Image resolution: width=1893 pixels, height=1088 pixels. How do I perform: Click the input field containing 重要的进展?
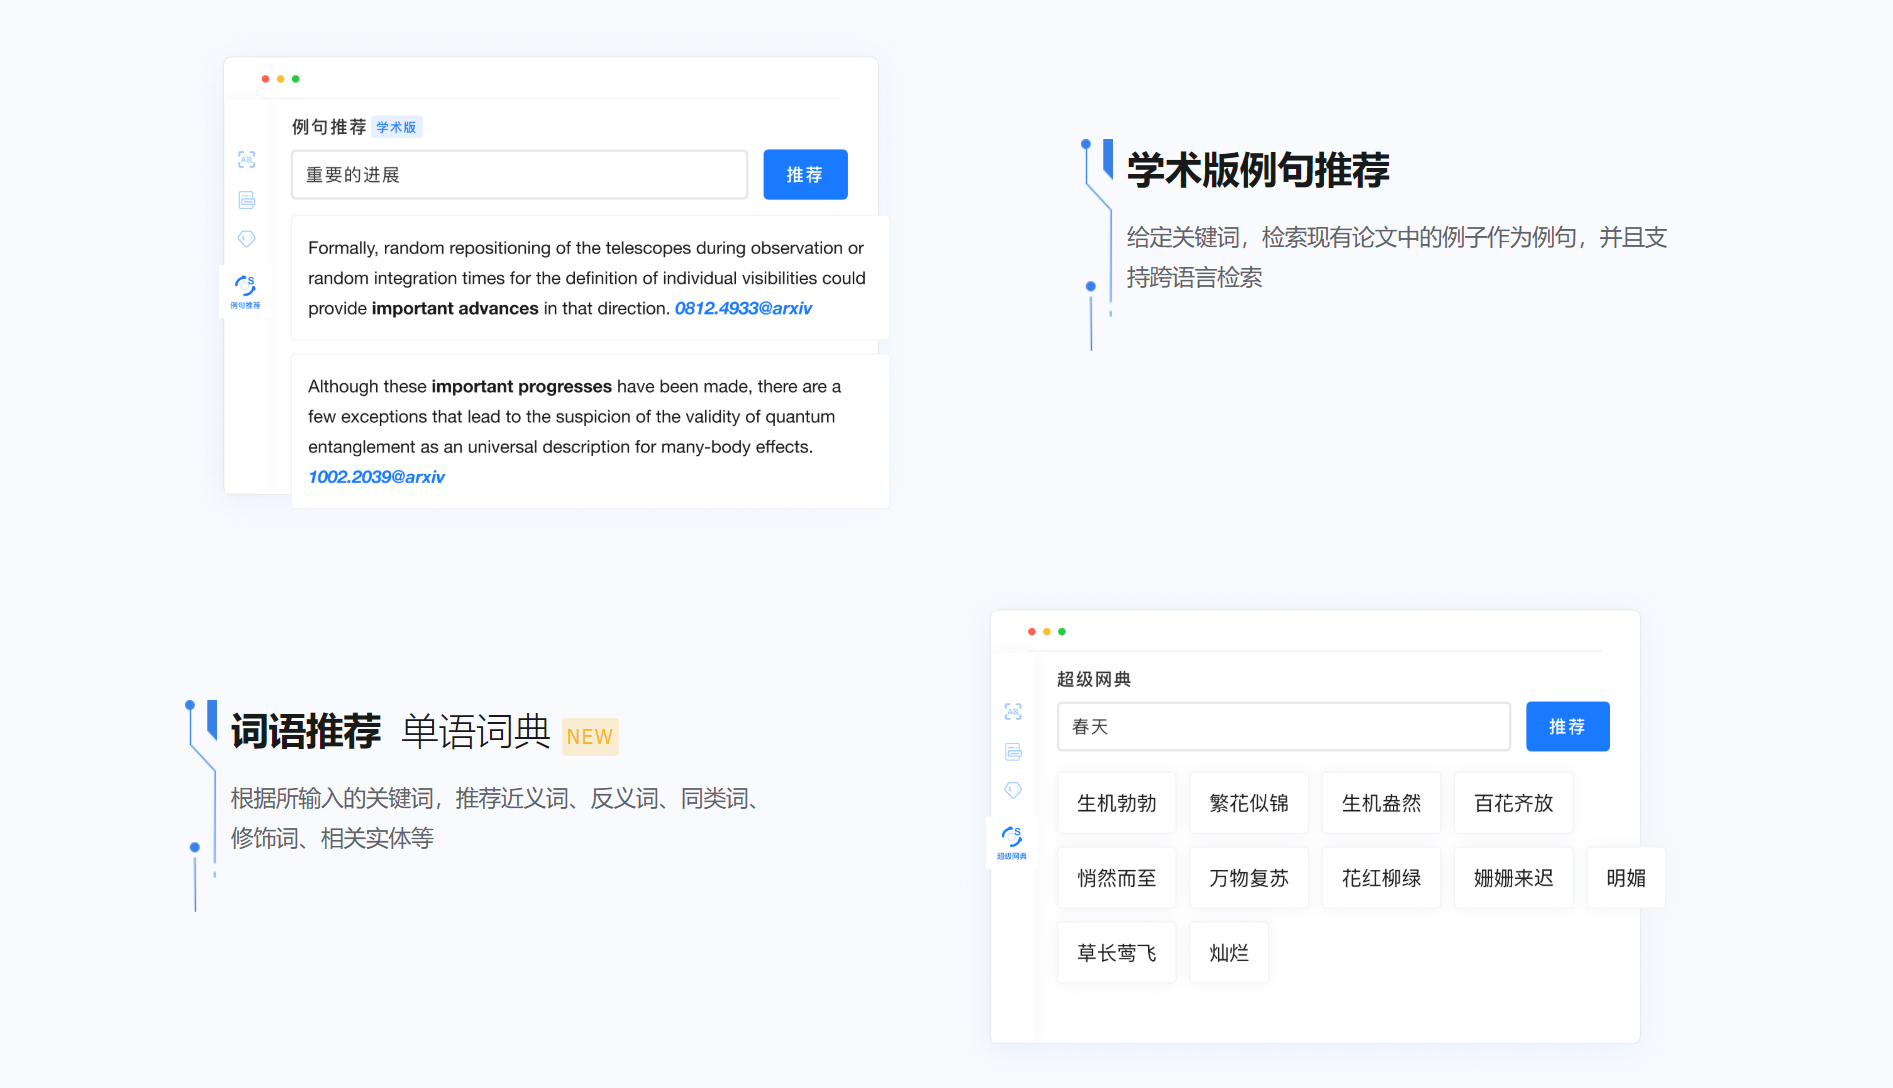pyautogui.click(x=519, y=175)
